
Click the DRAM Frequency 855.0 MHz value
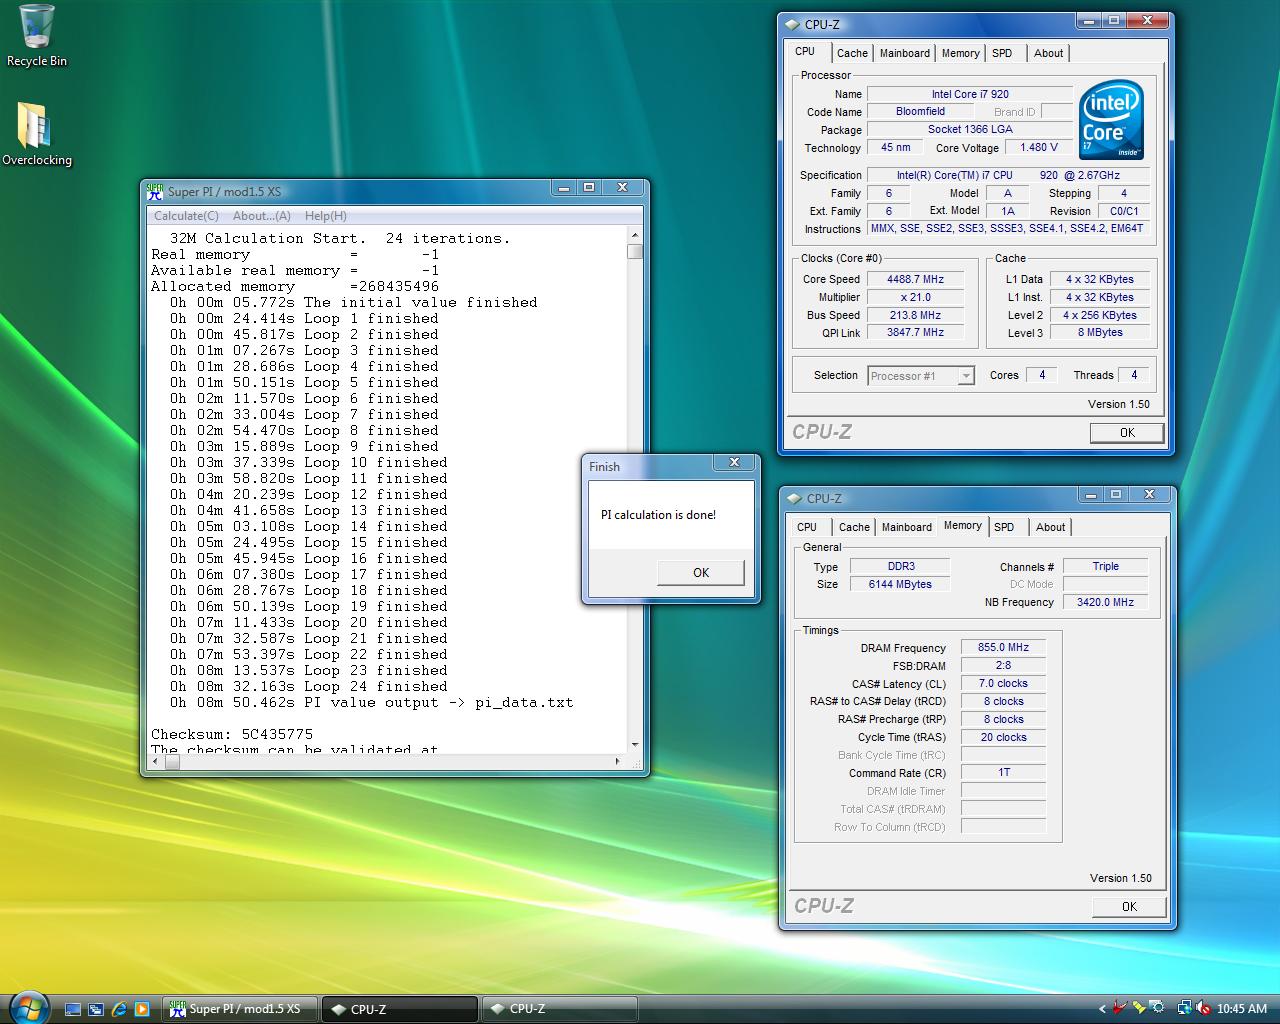[1003, 647]
